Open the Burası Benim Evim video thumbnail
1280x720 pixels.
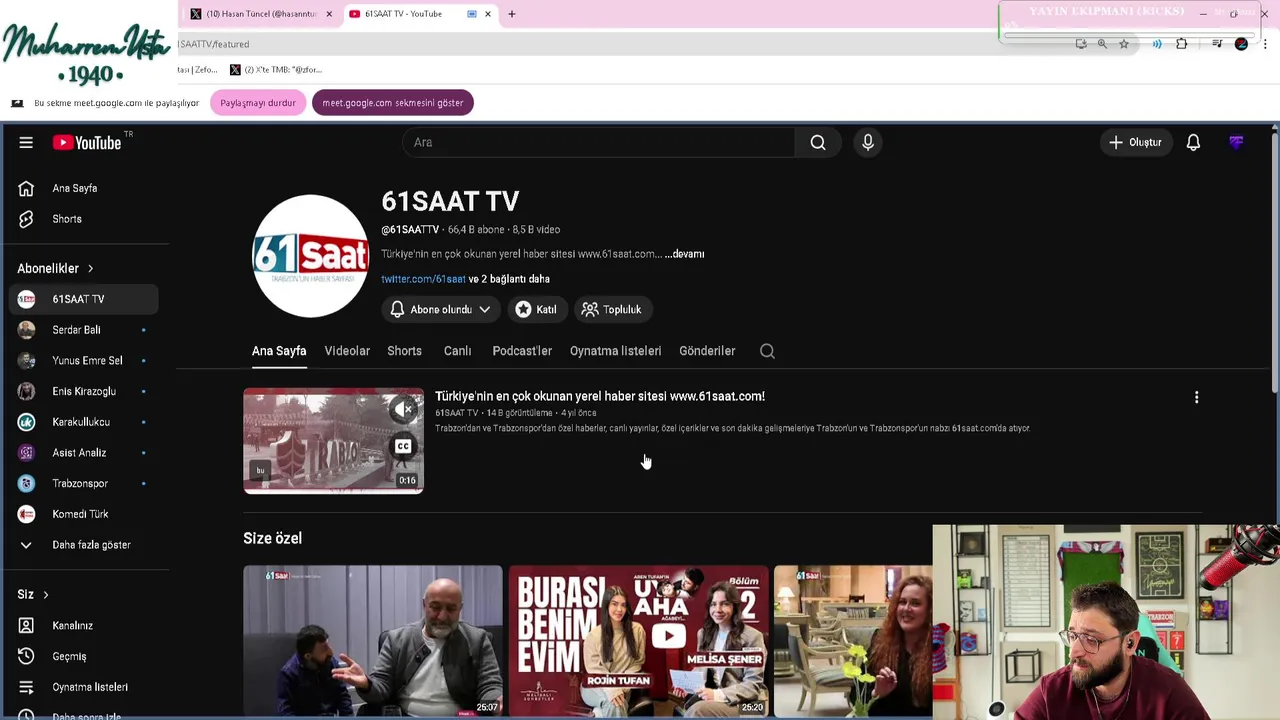pyautogui.click(x=638, y=641)
